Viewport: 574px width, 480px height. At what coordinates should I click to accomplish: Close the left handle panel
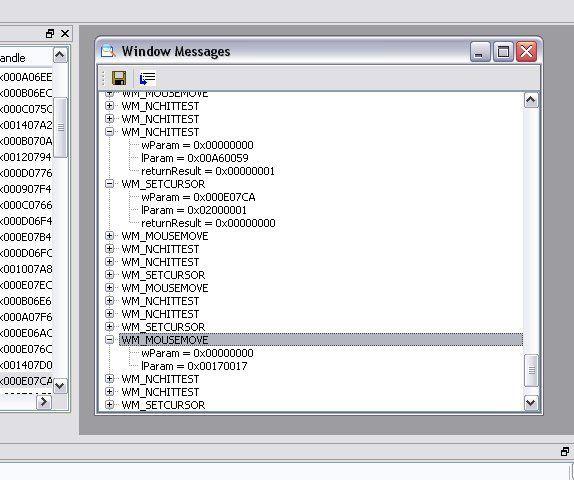pyautogui.click(x=65, y=34)
